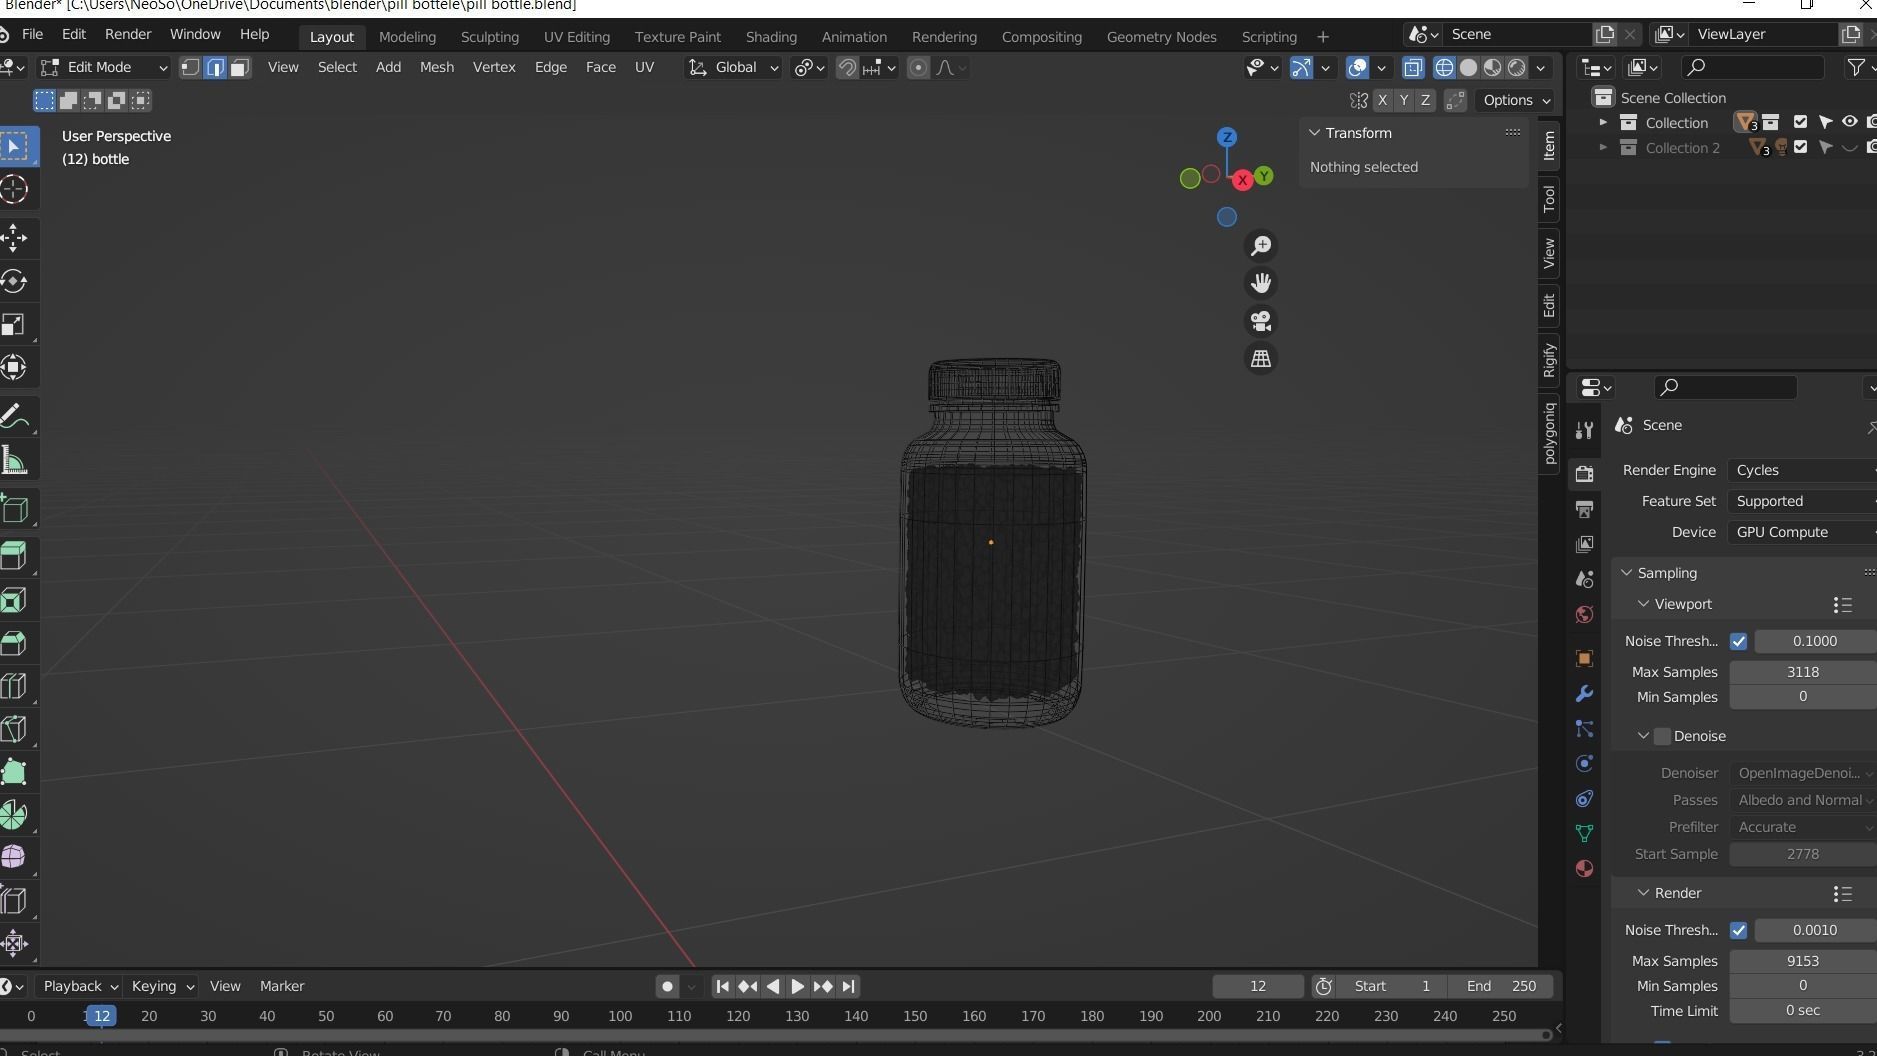
Task: Click Time Limit 0 sec field
Action: point(1803,1010)
